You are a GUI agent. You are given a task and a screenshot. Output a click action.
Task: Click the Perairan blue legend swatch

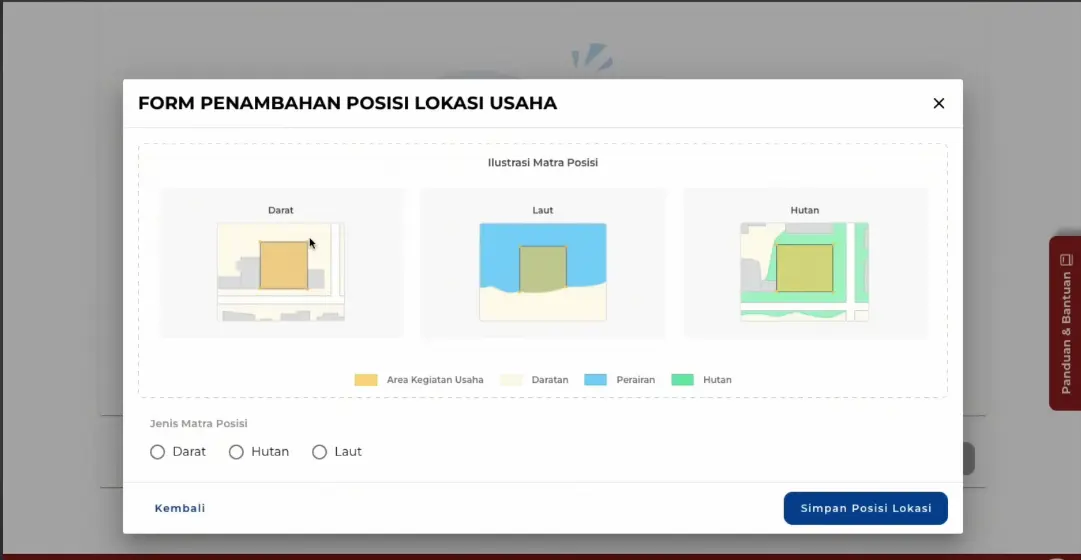pyautogui.click(x=596, y=380)
